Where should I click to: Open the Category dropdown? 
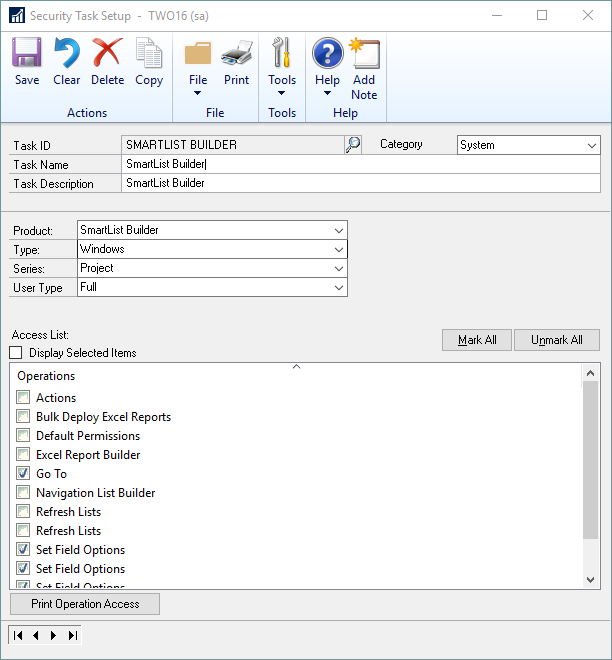(x=592, y=146)
